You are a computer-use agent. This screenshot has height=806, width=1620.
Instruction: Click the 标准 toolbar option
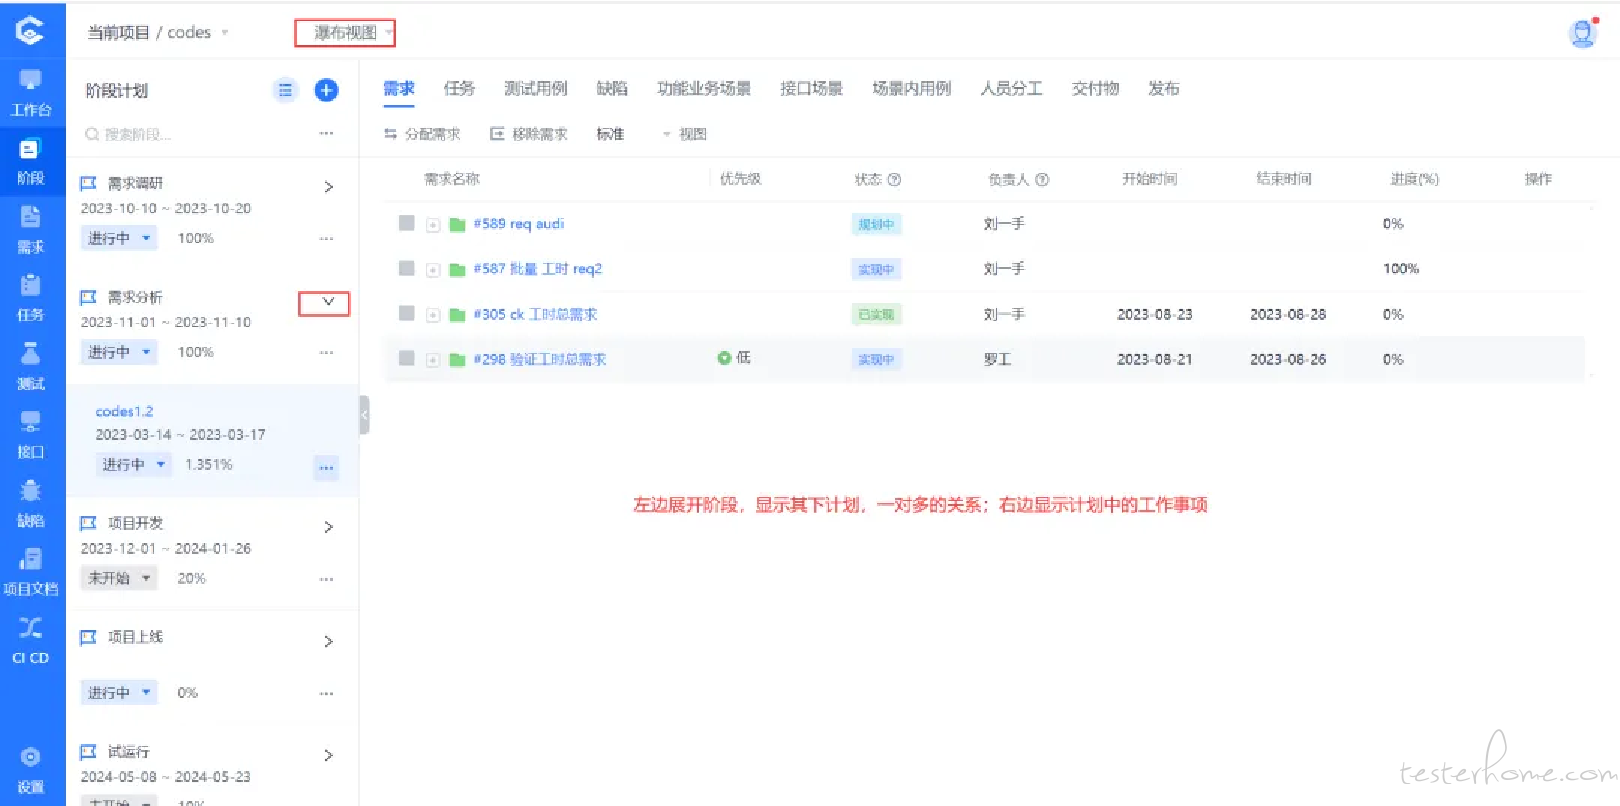coord(610,134)
